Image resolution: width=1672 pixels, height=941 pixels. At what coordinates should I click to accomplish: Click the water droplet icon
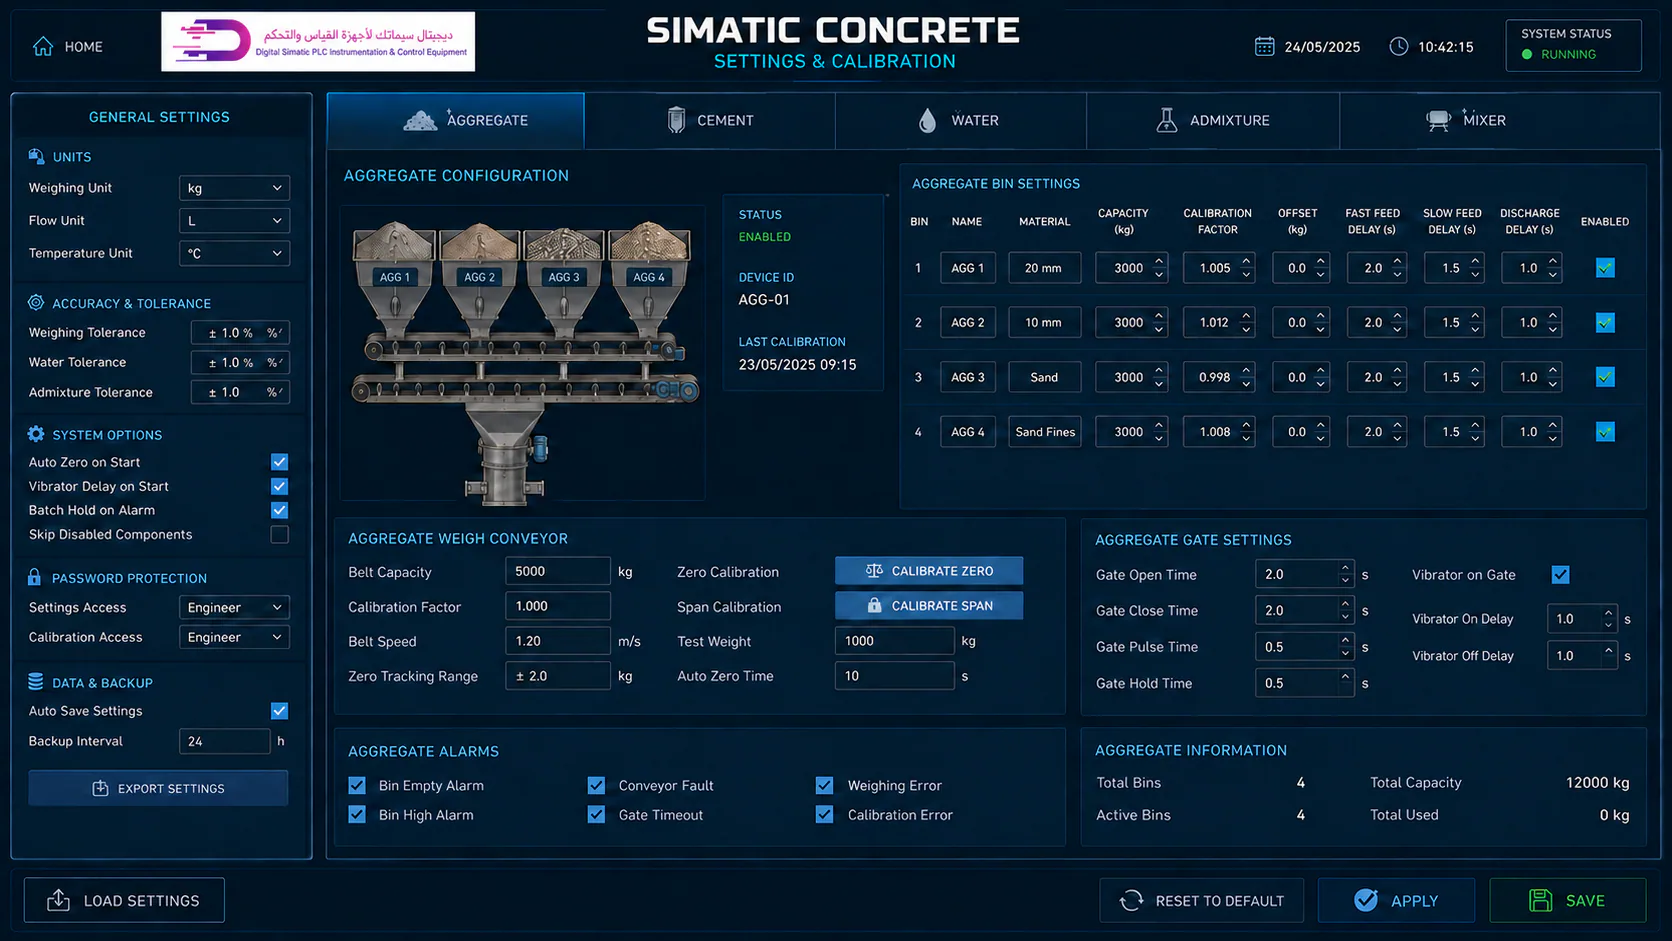(927, 120)
